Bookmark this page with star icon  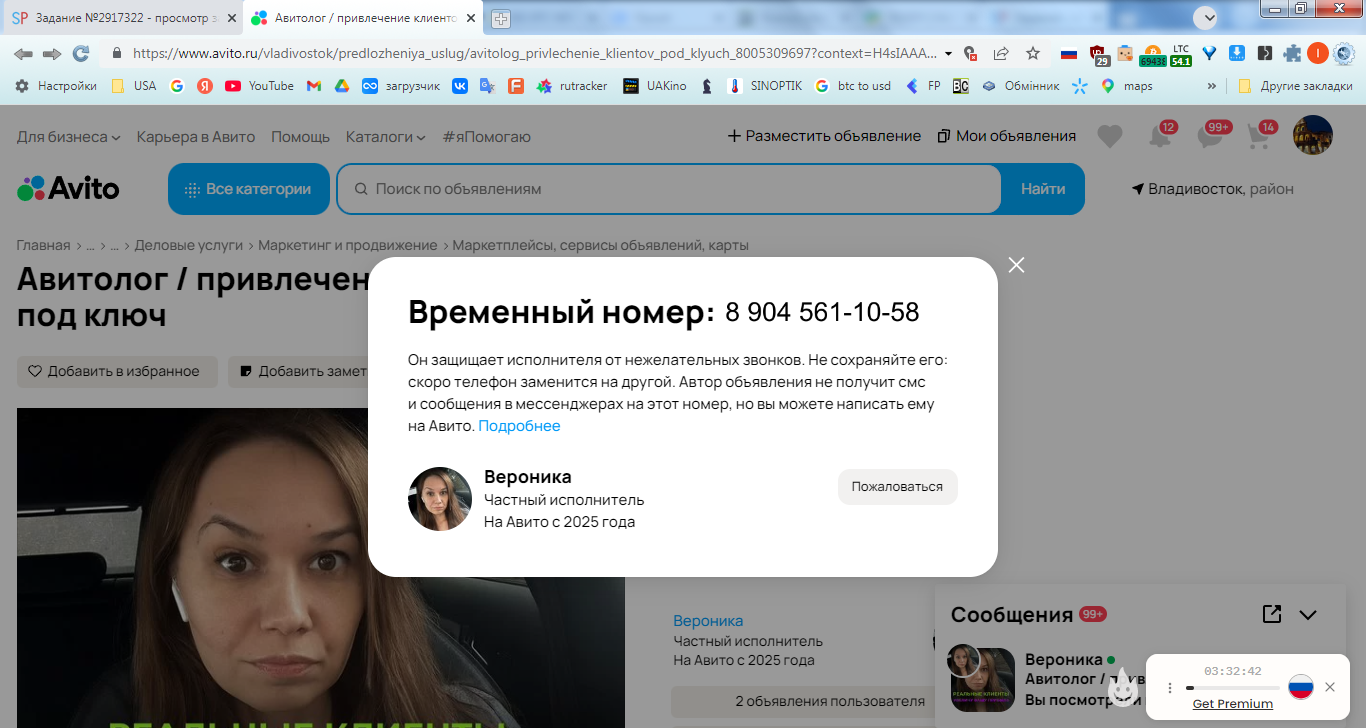[1033, 54]
